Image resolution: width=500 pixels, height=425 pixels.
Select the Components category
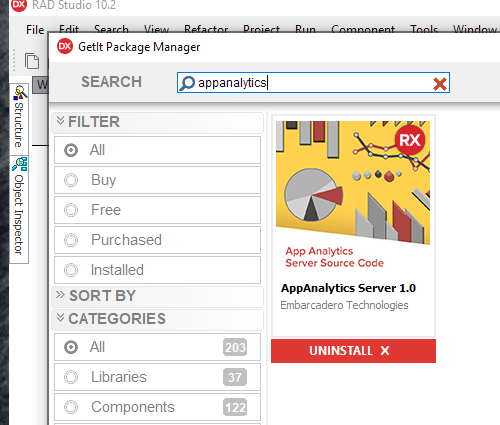click(x=157, y=407)
